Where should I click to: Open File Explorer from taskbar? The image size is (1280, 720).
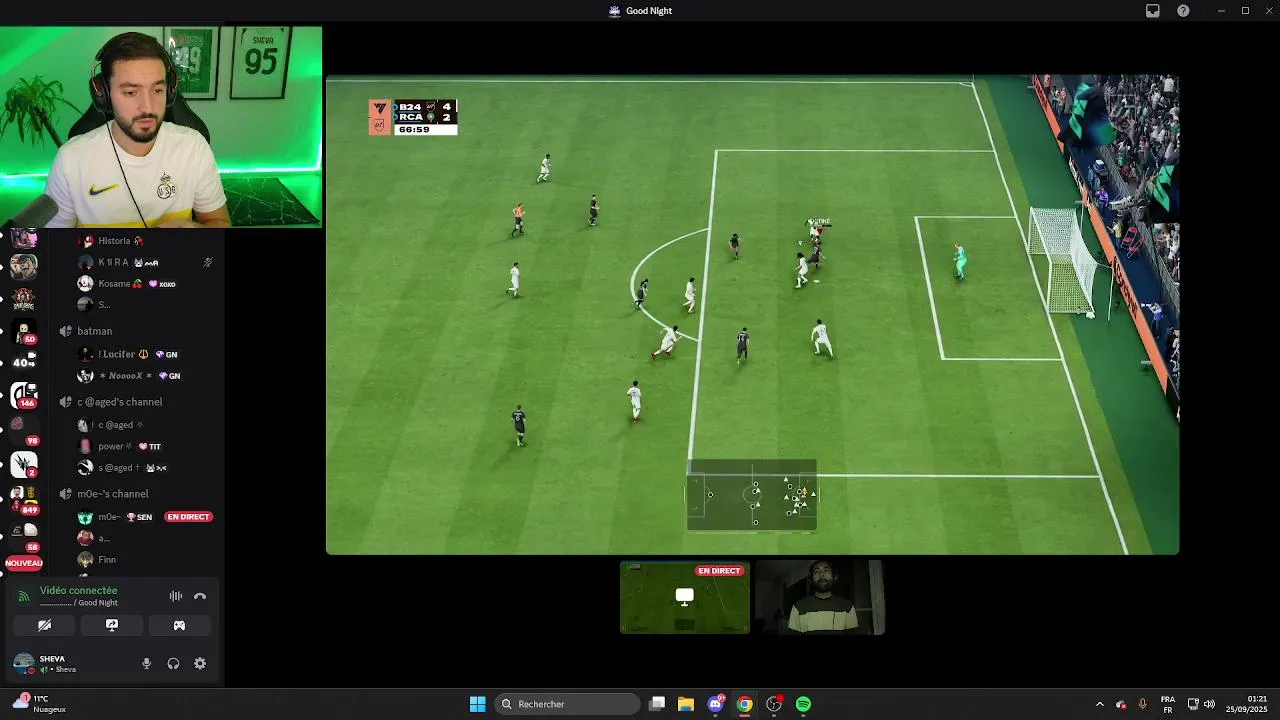686,704
